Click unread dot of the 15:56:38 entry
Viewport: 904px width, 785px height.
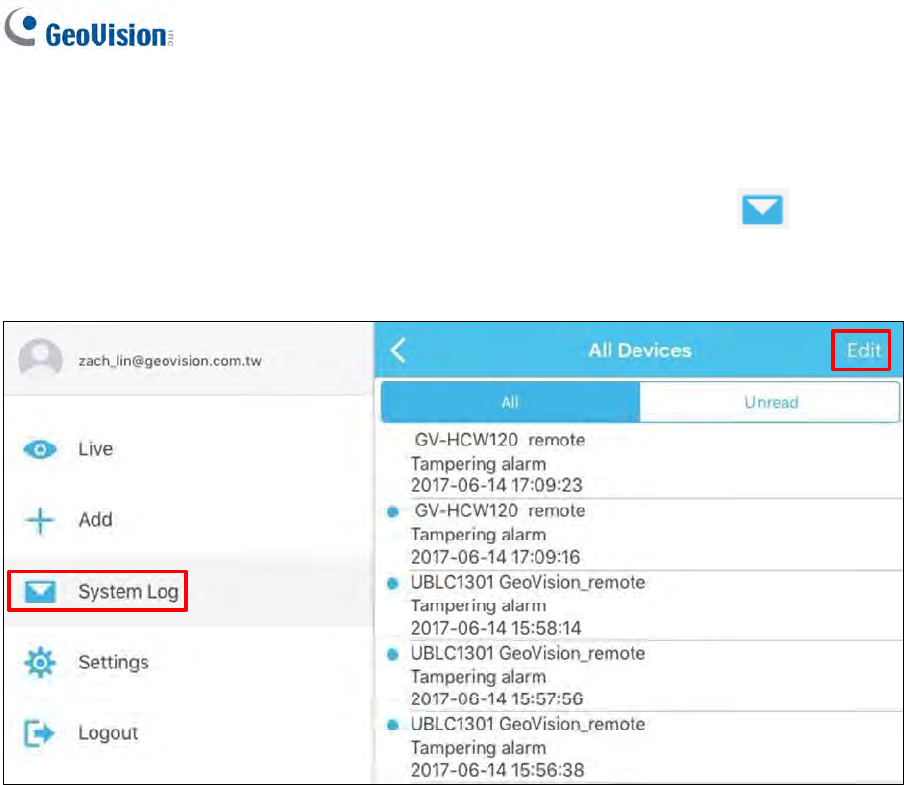(393, 725)
